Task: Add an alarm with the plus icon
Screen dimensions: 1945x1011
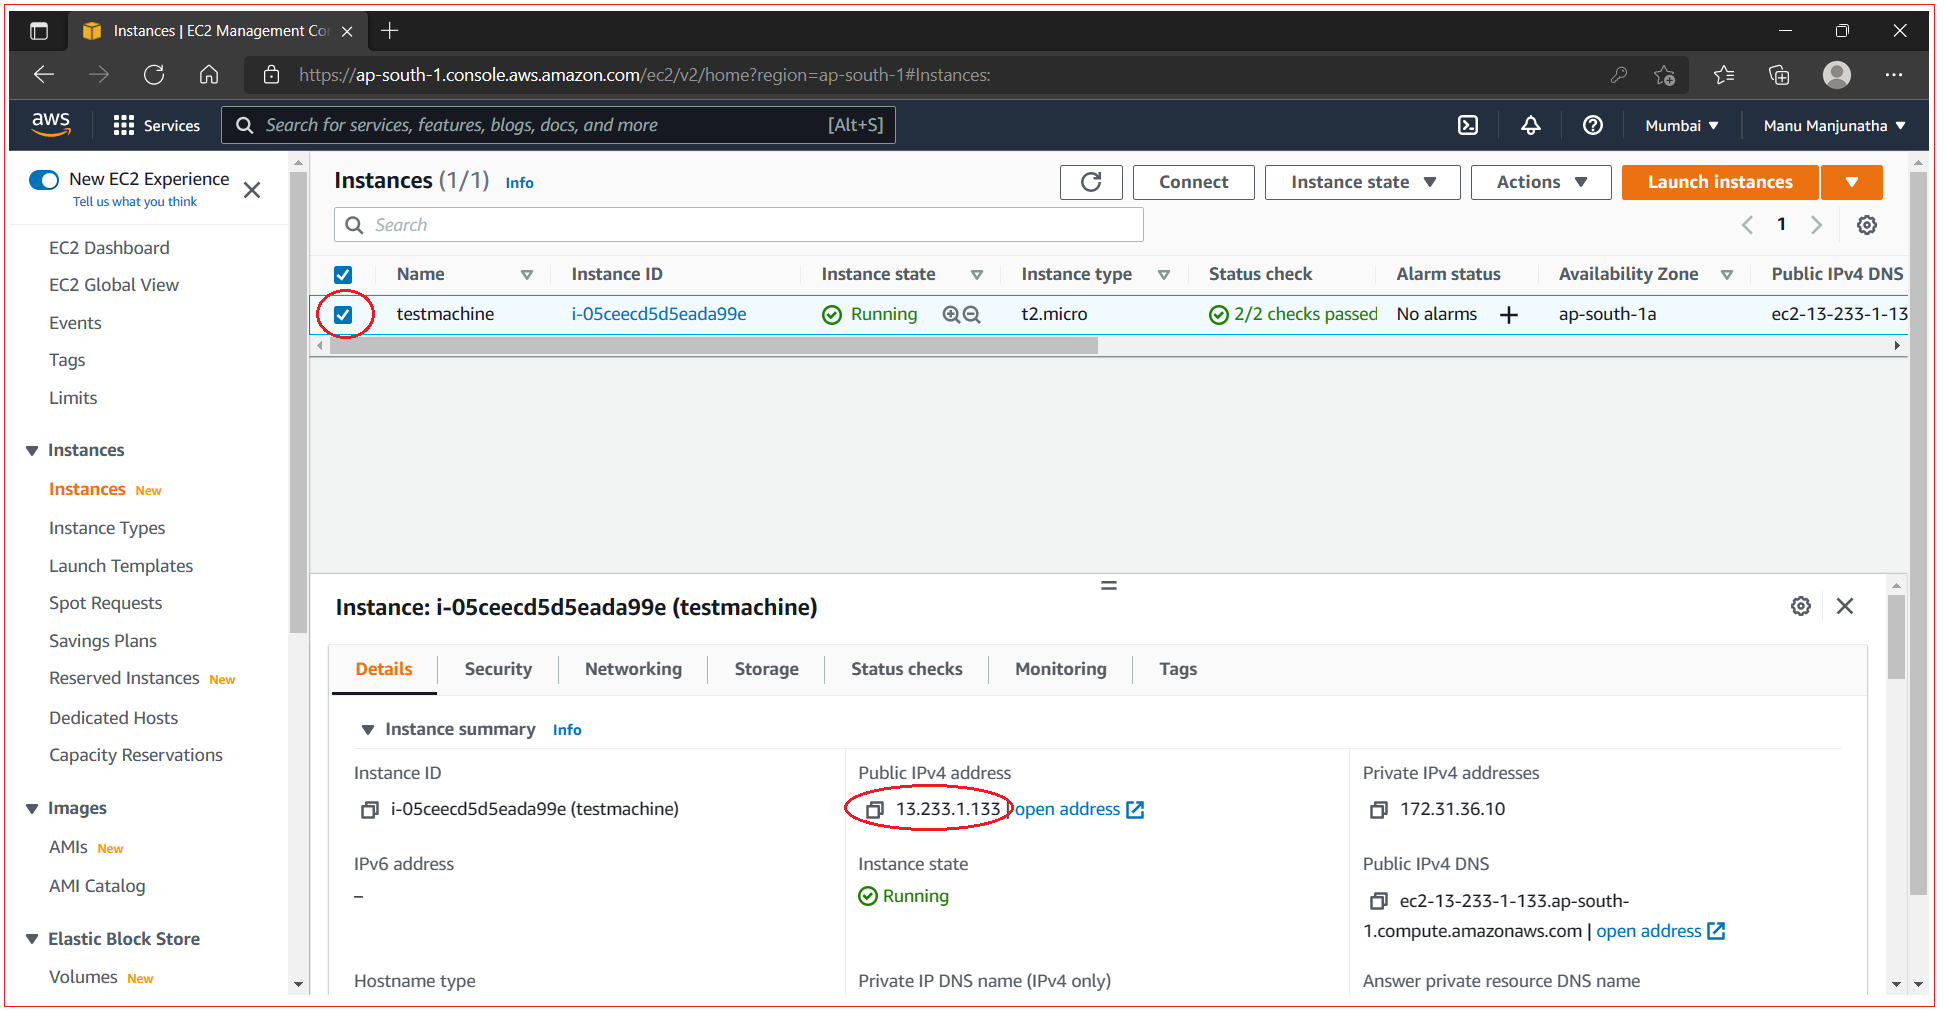Action: click(1509, 315)
